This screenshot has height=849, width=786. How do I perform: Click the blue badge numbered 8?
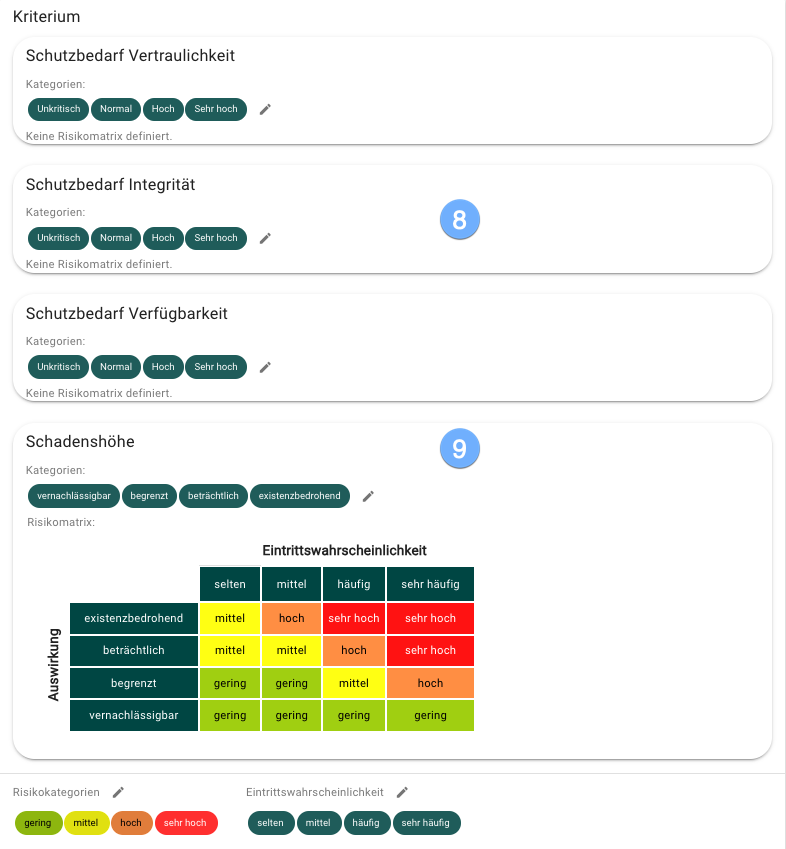click(x=460, y=220)
